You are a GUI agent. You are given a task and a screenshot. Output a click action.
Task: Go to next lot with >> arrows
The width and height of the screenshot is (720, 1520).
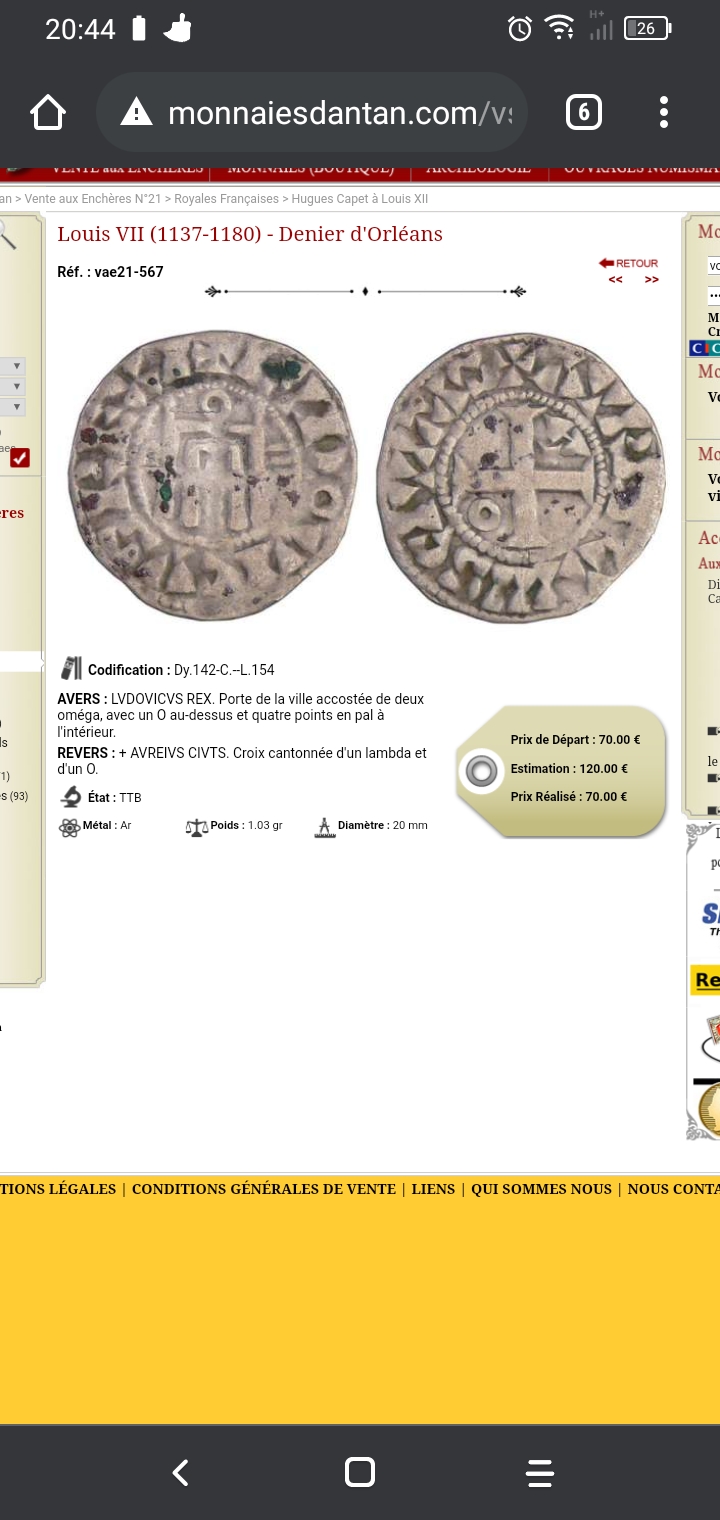652,280
